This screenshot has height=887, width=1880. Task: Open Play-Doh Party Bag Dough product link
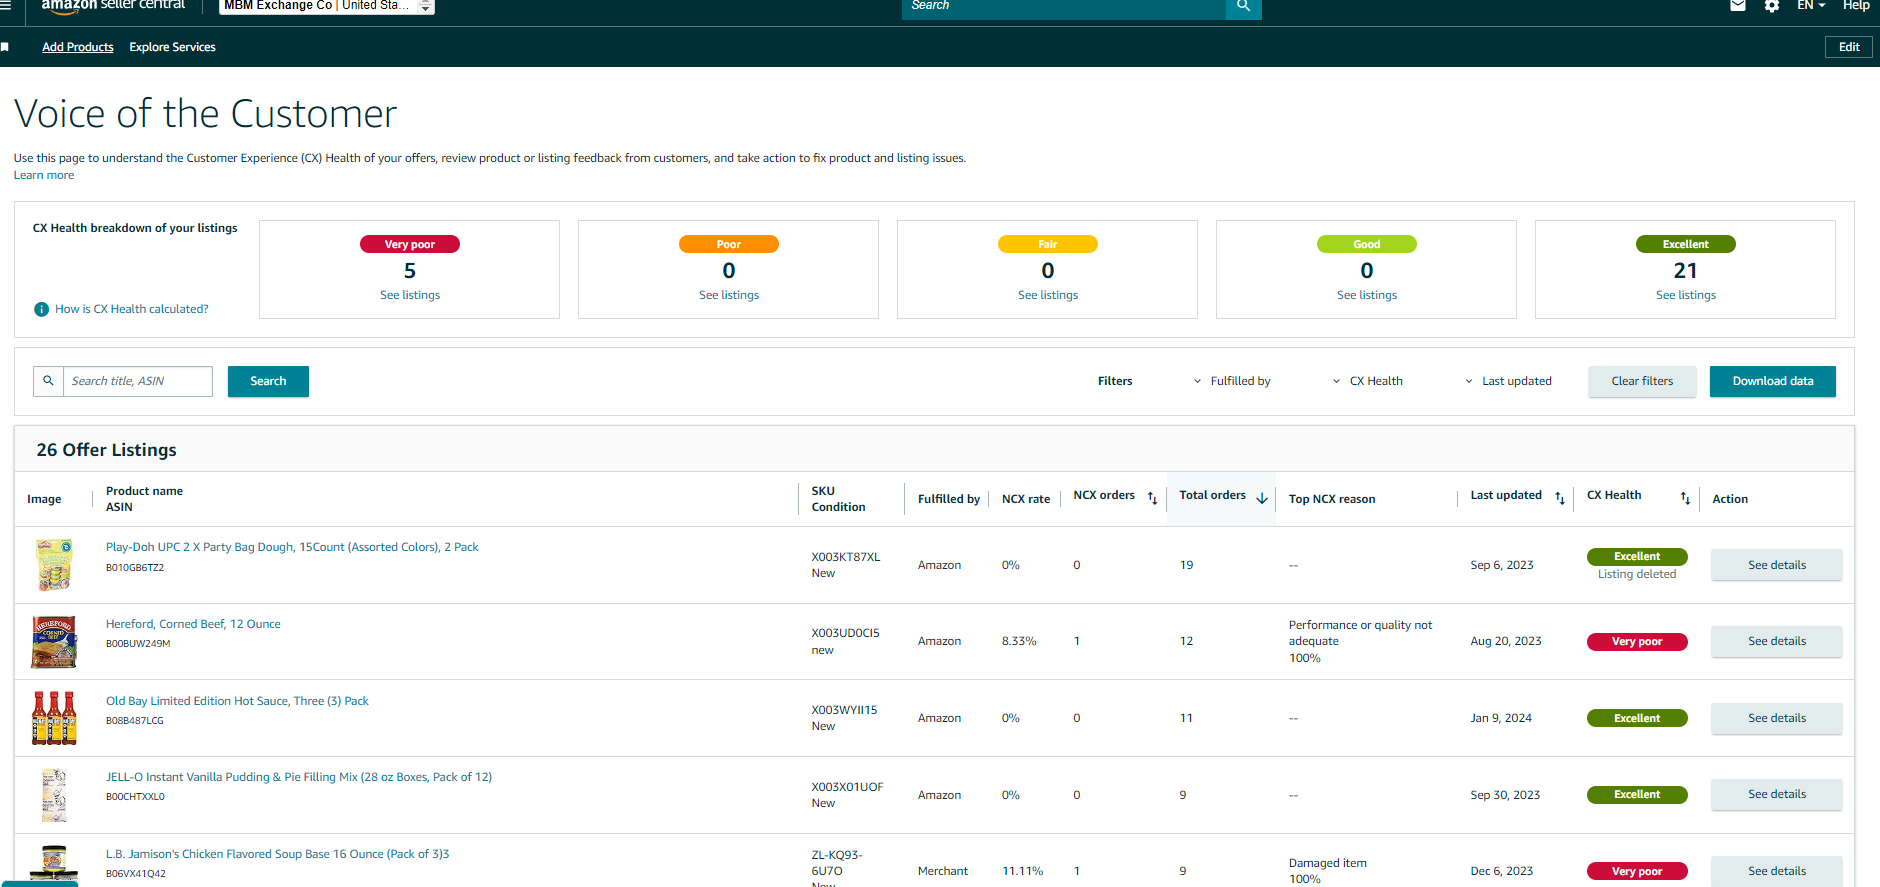[292, 547]
